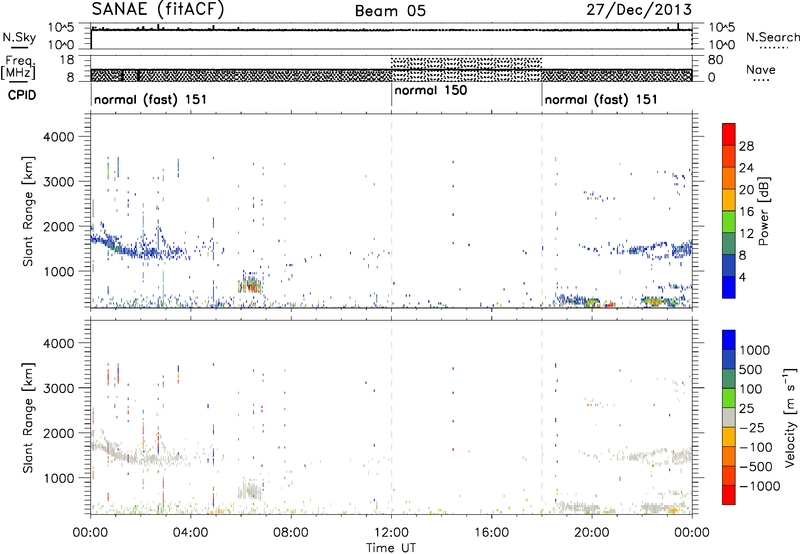Click the 18:00 dashed marker in power panel
The height and width of the screenshot is (554, 800).
(x=542, y=210)
